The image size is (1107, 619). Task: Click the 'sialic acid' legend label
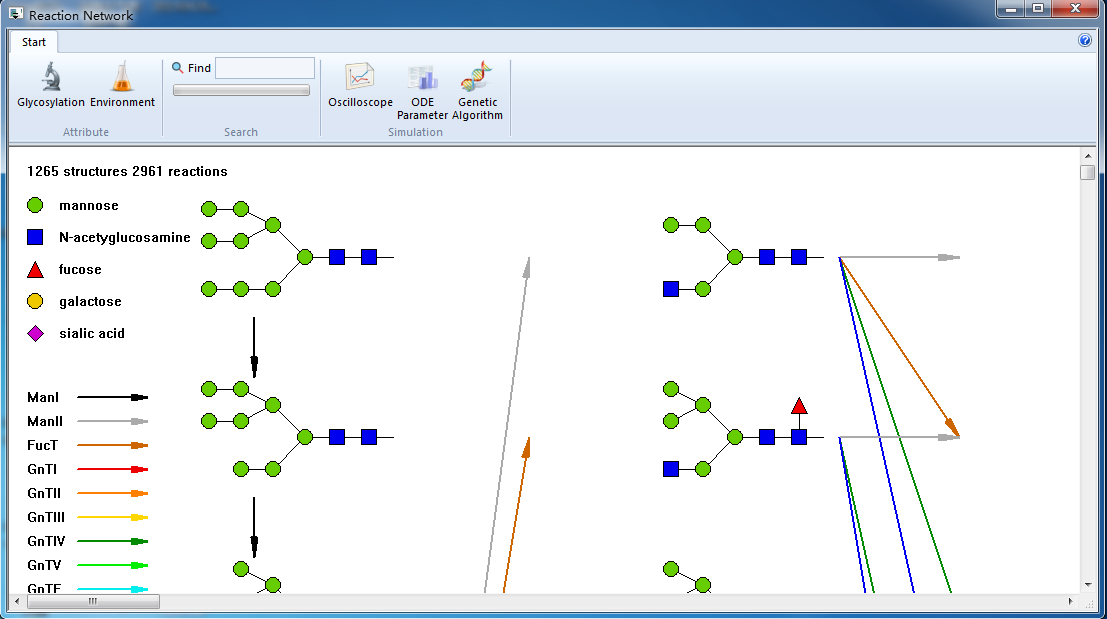pos(92,333)
